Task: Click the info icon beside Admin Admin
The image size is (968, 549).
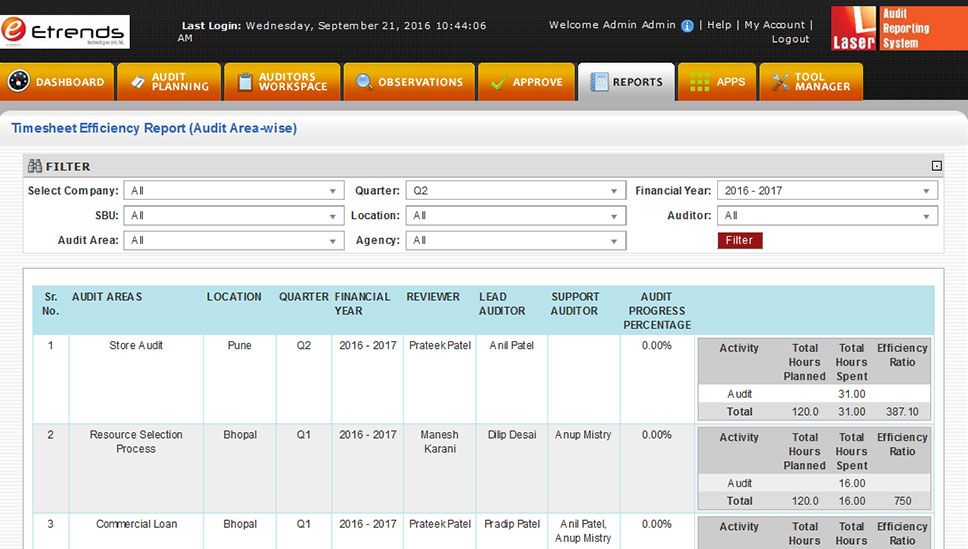Action: [x=687, y=26]
